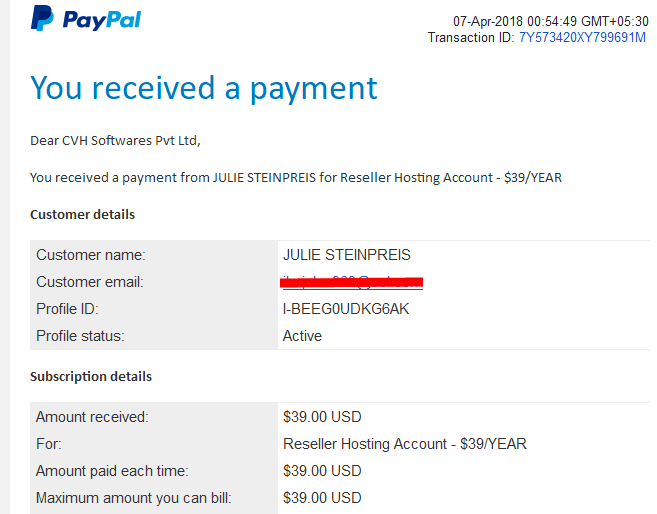
Task: Click the Customer details section heading
Action: pyautogui.click(x=83, y=214)
